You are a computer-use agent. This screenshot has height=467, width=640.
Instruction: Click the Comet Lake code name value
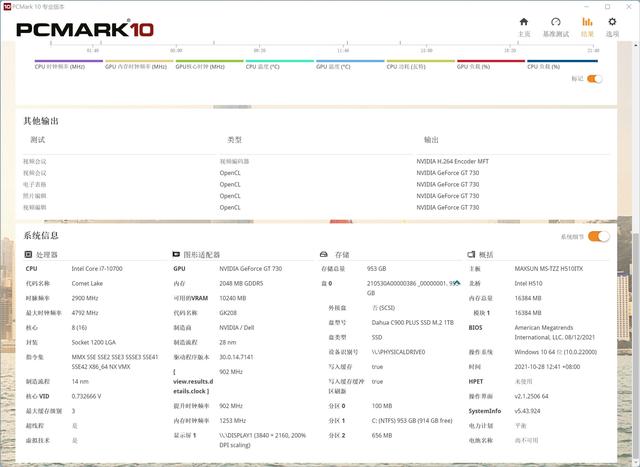[87, 283]
